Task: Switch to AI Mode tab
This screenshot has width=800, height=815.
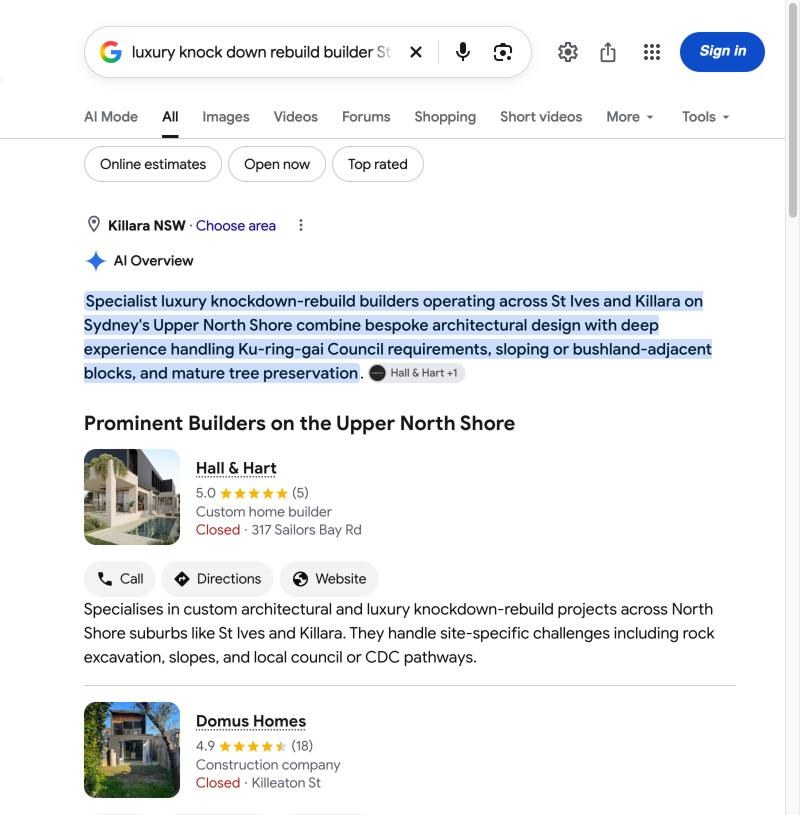Action: coord(111,116)
